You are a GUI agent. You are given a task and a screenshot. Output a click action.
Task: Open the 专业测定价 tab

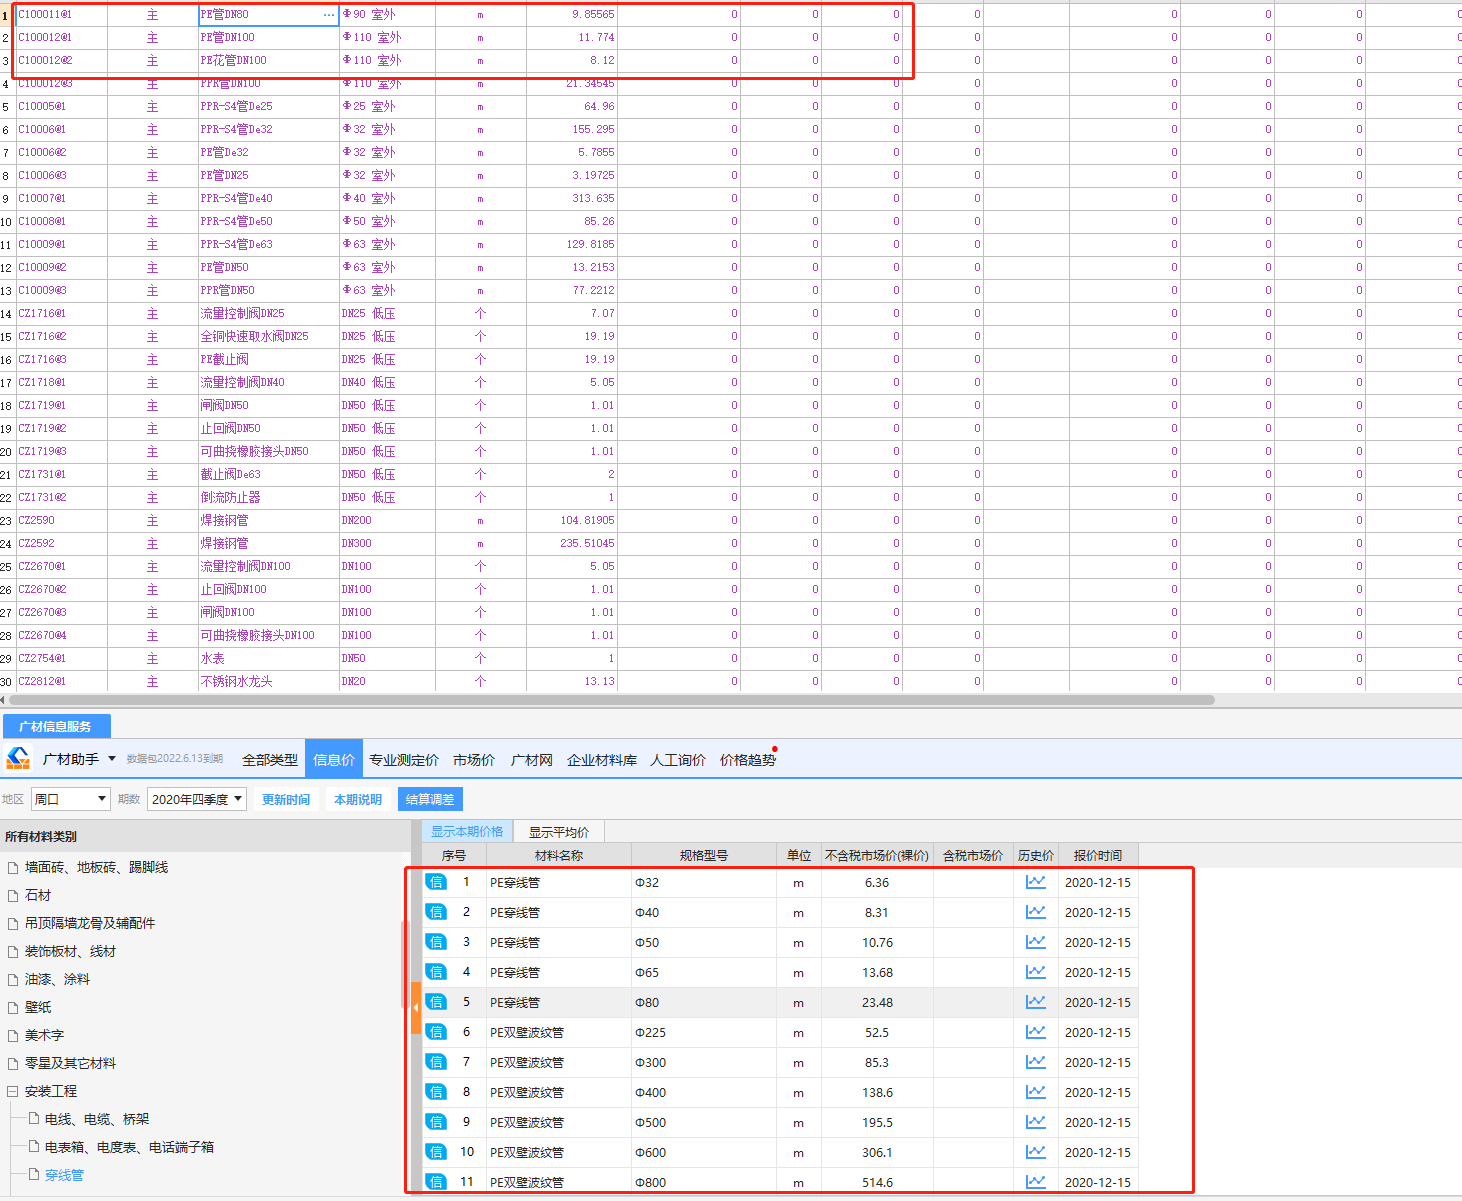pos(404,760)
